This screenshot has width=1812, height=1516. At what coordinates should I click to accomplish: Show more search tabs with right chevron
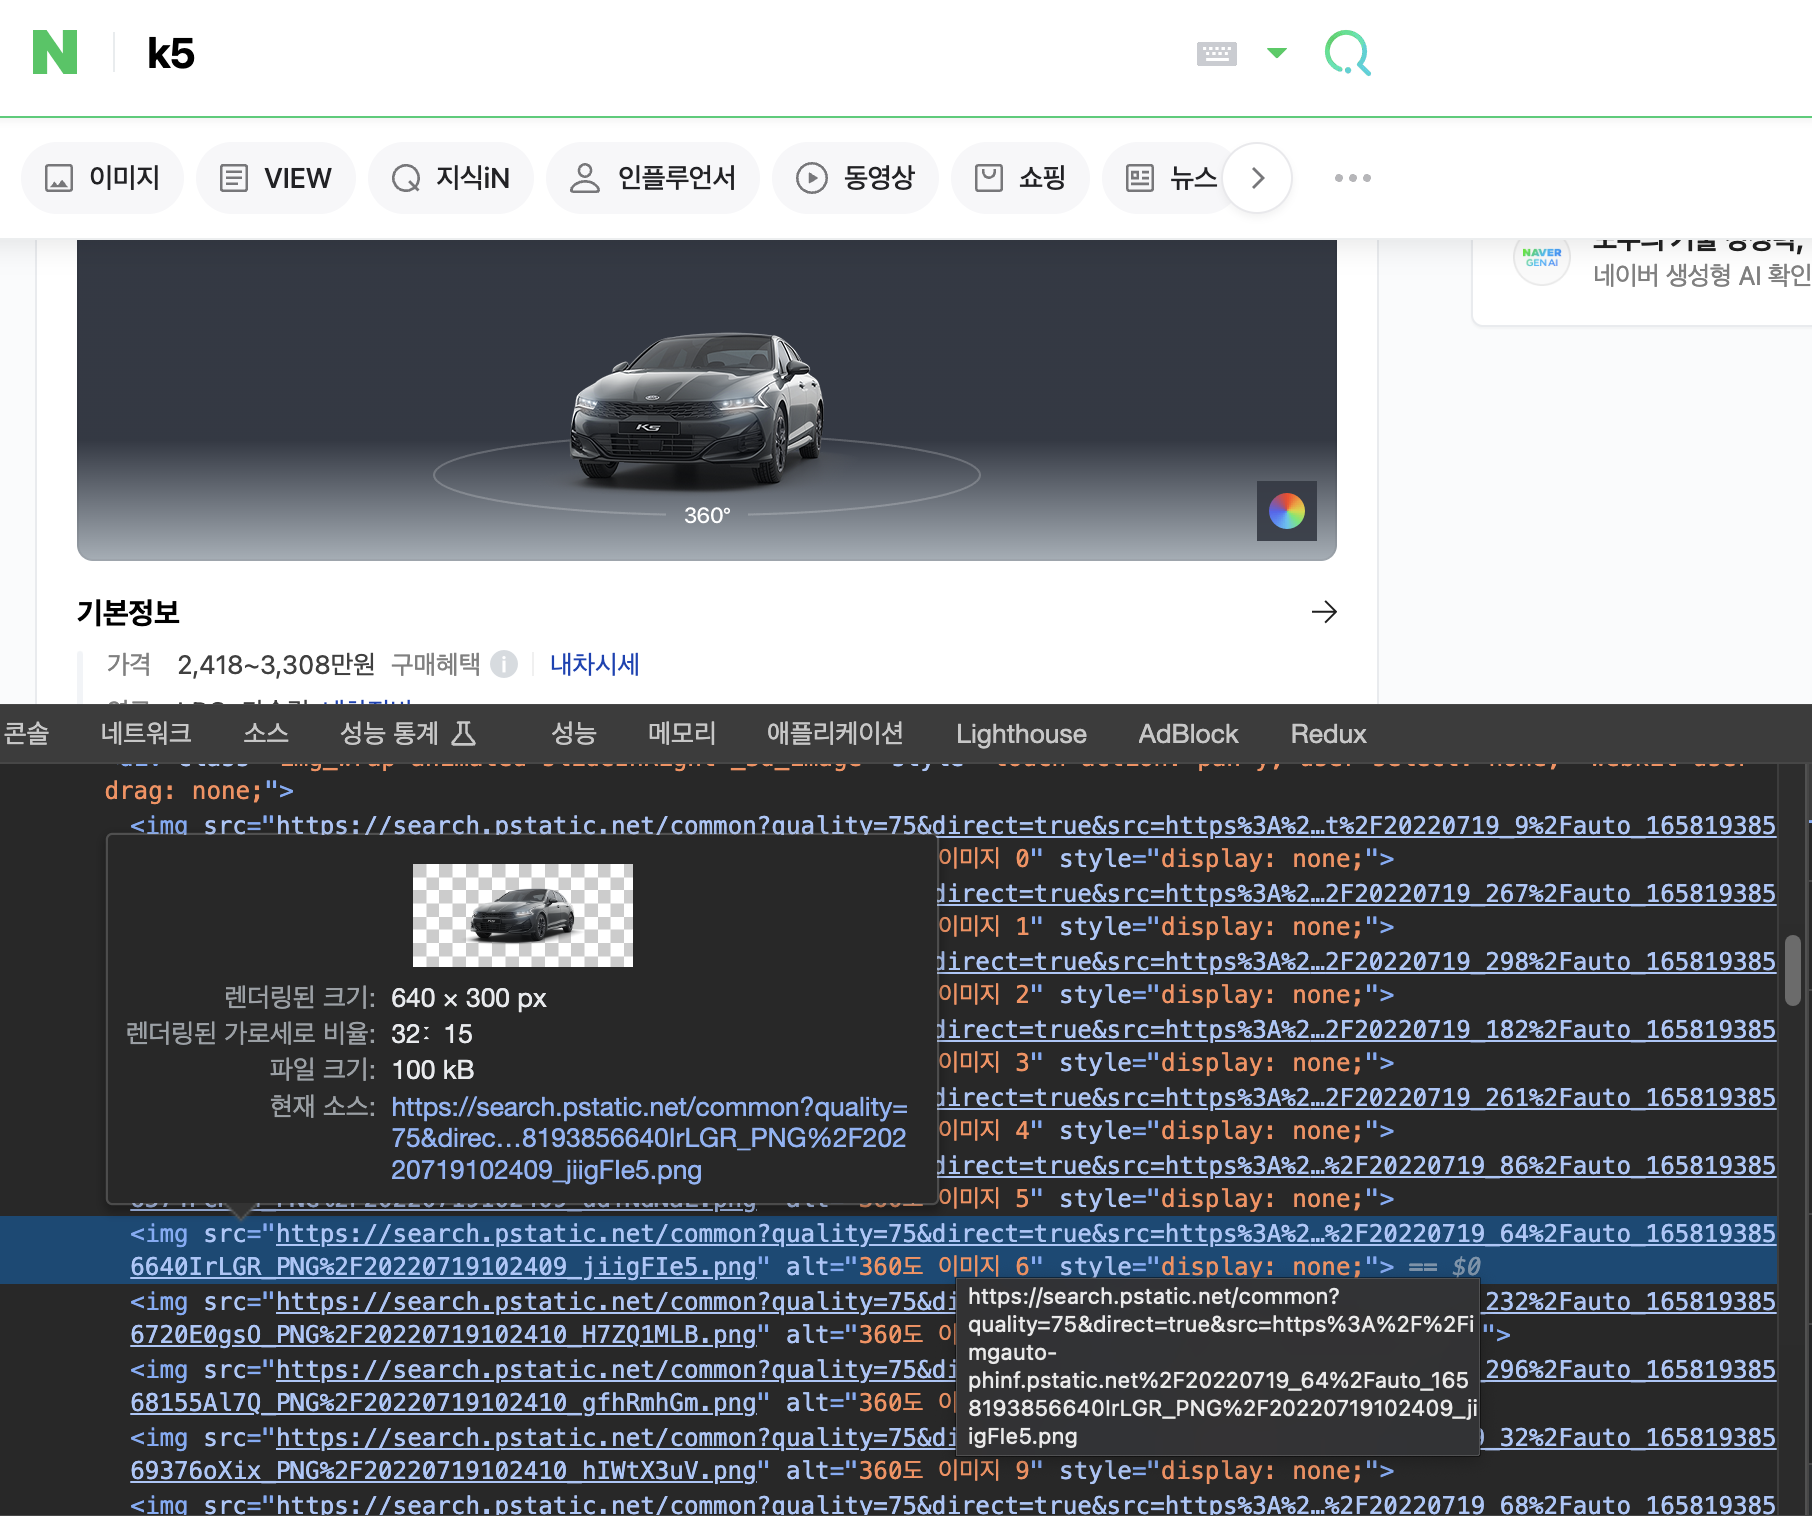click(1258, 178)
